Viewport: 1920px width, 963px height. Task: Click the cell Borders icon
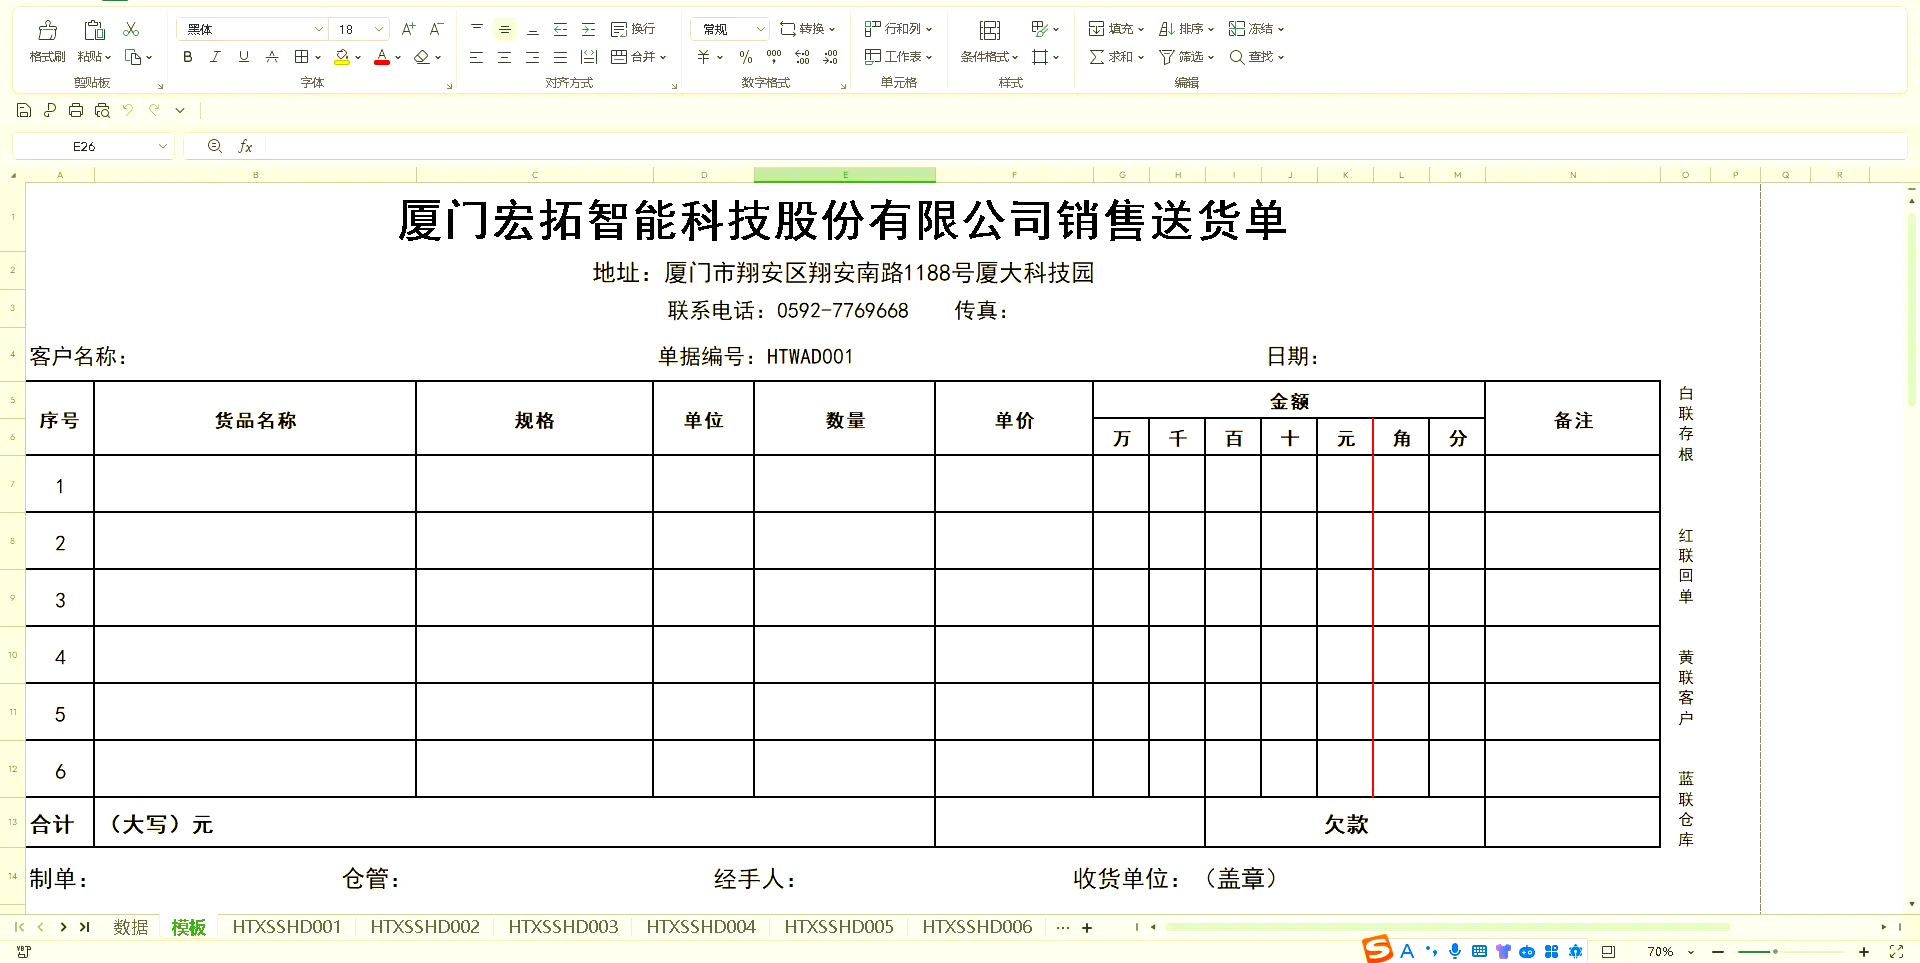301,57
